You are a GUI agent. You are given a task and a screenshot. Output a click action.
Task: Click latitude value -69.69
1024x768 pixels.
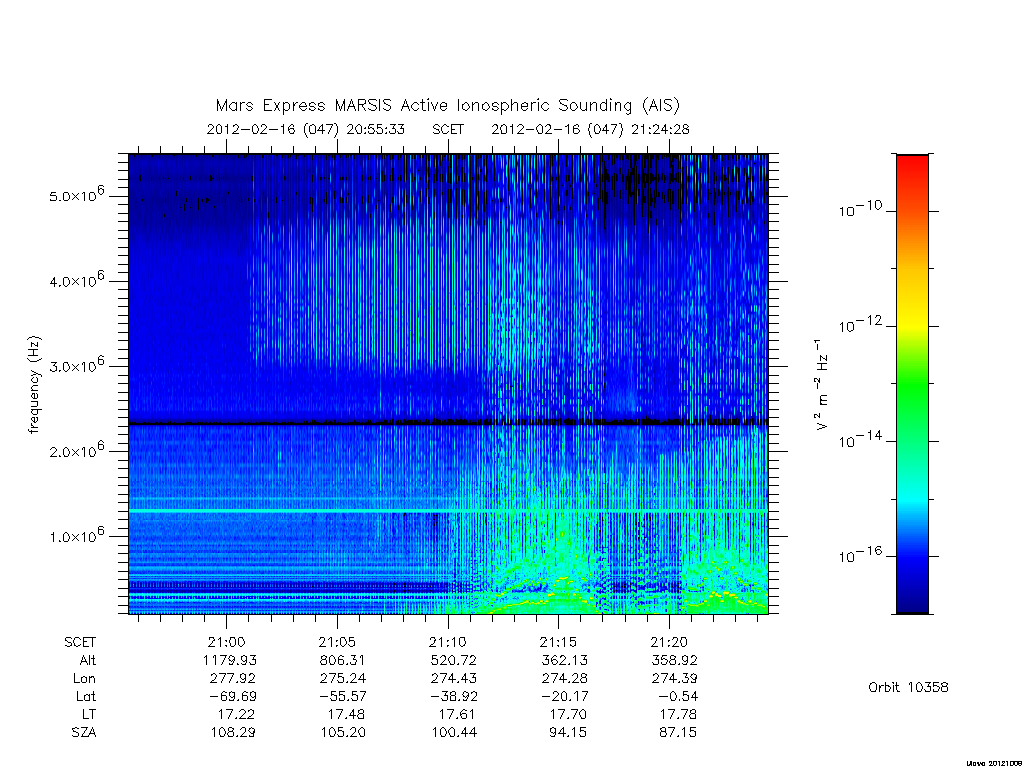231,696
